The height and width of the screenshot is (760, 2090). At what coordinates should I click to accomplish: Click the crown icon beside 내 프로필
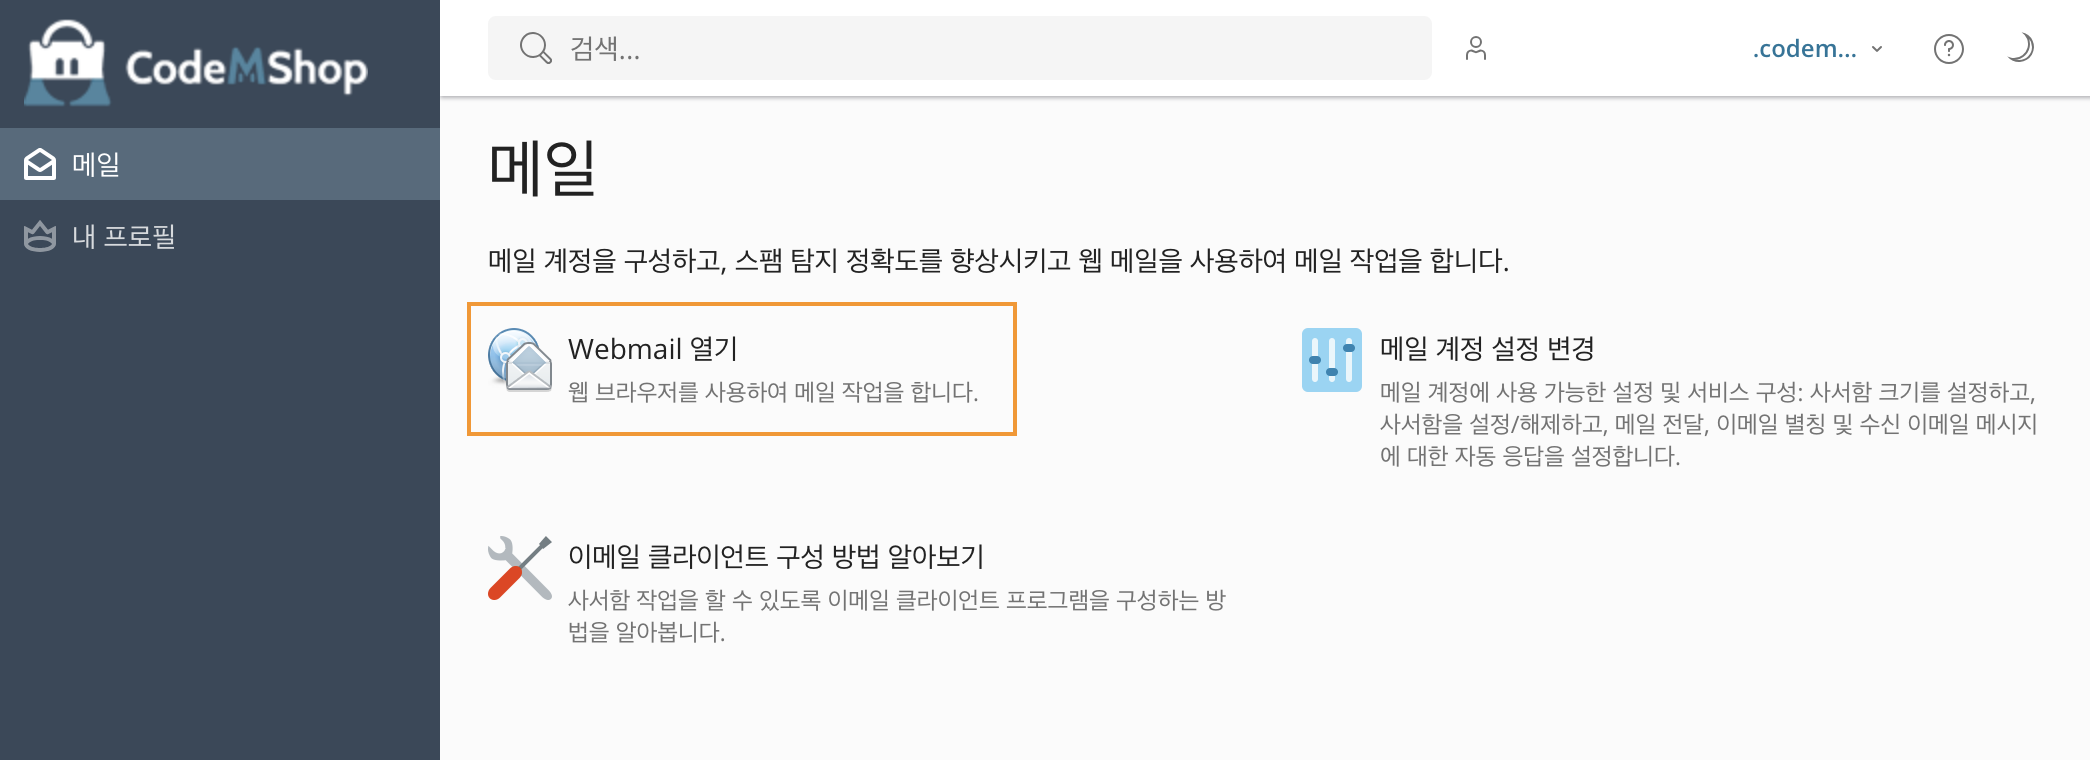pyautogui.click(x=40, y=237)
